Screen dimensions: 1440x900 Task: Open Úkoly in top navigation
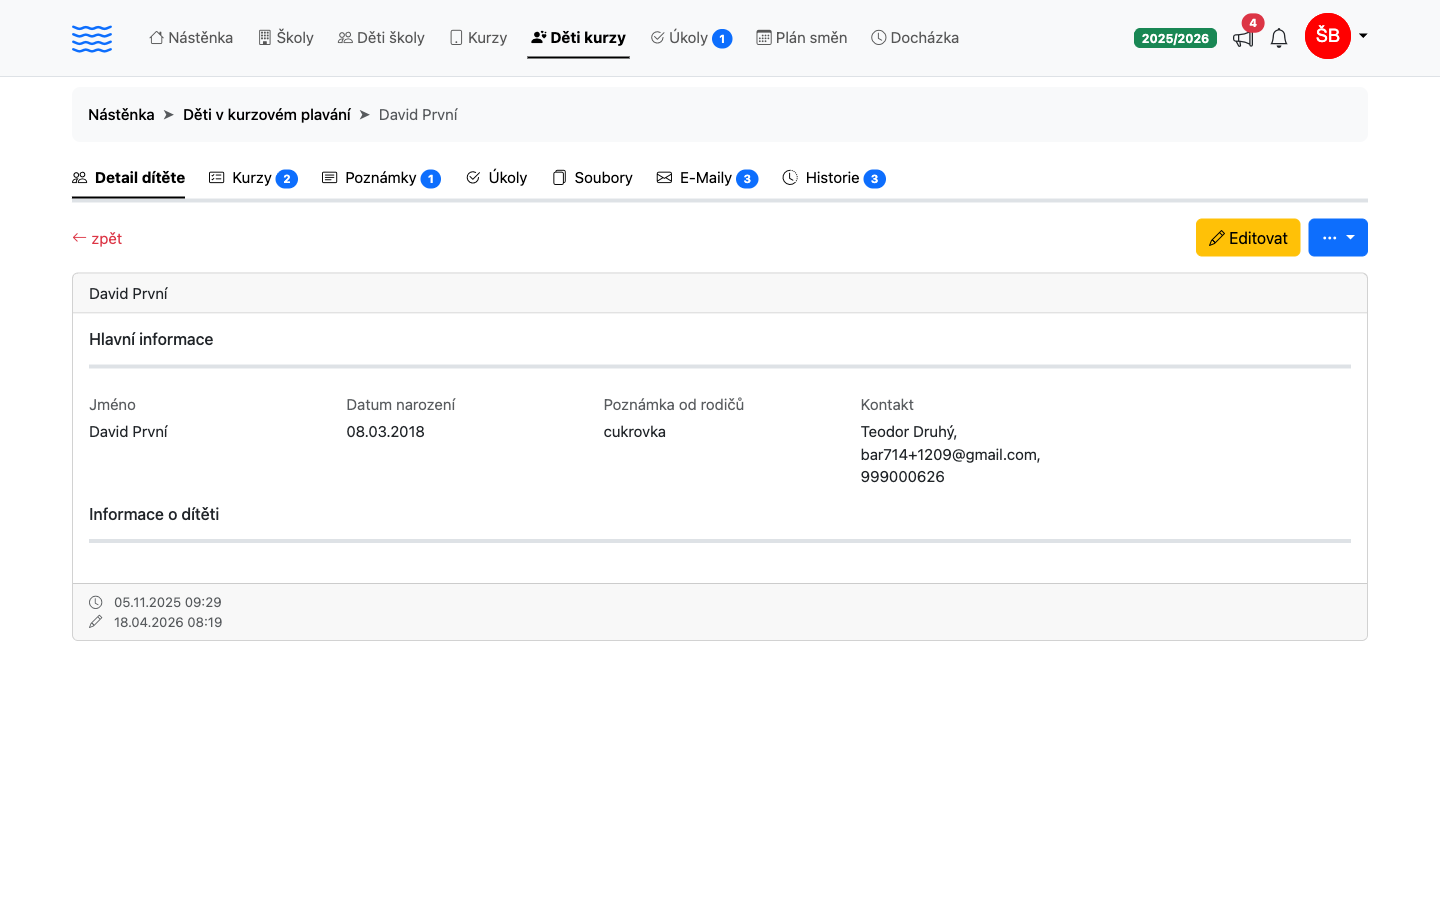pos(691,38)
